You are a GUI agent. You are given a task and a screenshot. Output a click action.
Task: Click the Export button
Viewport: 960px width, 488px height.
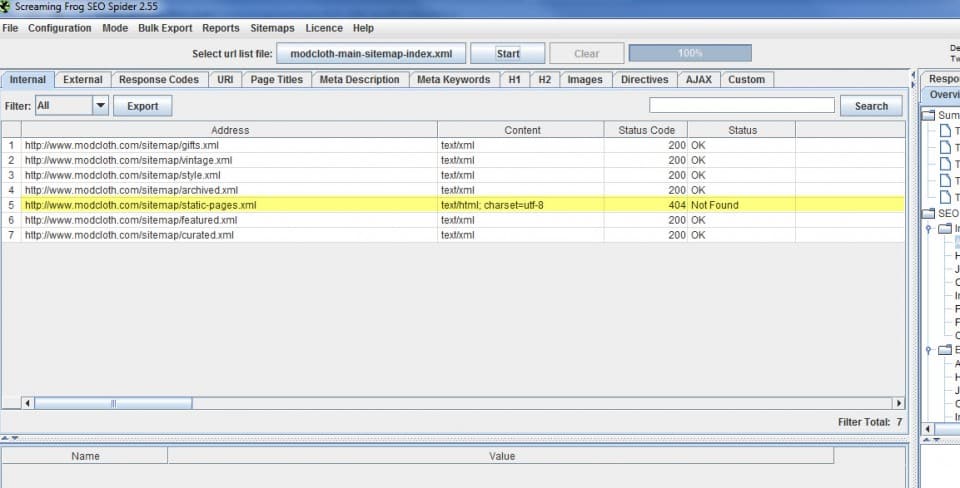(143, 106)
